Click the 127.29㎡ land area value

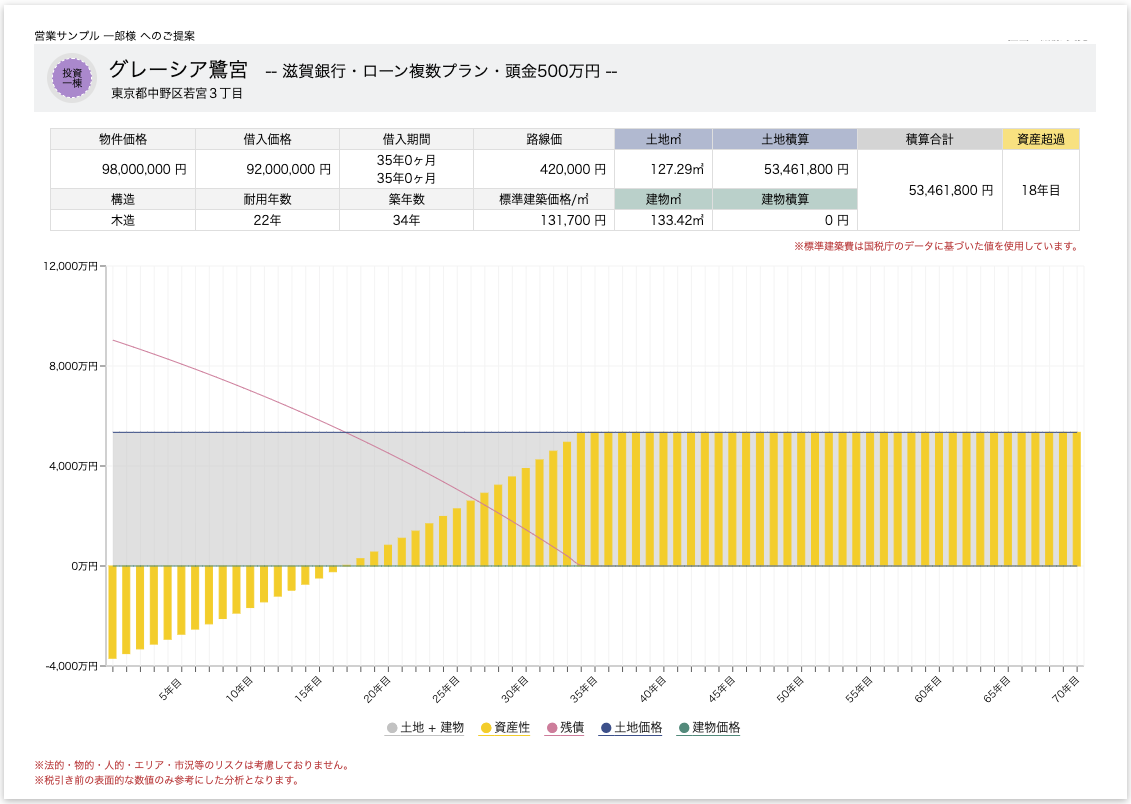[664, 169]
